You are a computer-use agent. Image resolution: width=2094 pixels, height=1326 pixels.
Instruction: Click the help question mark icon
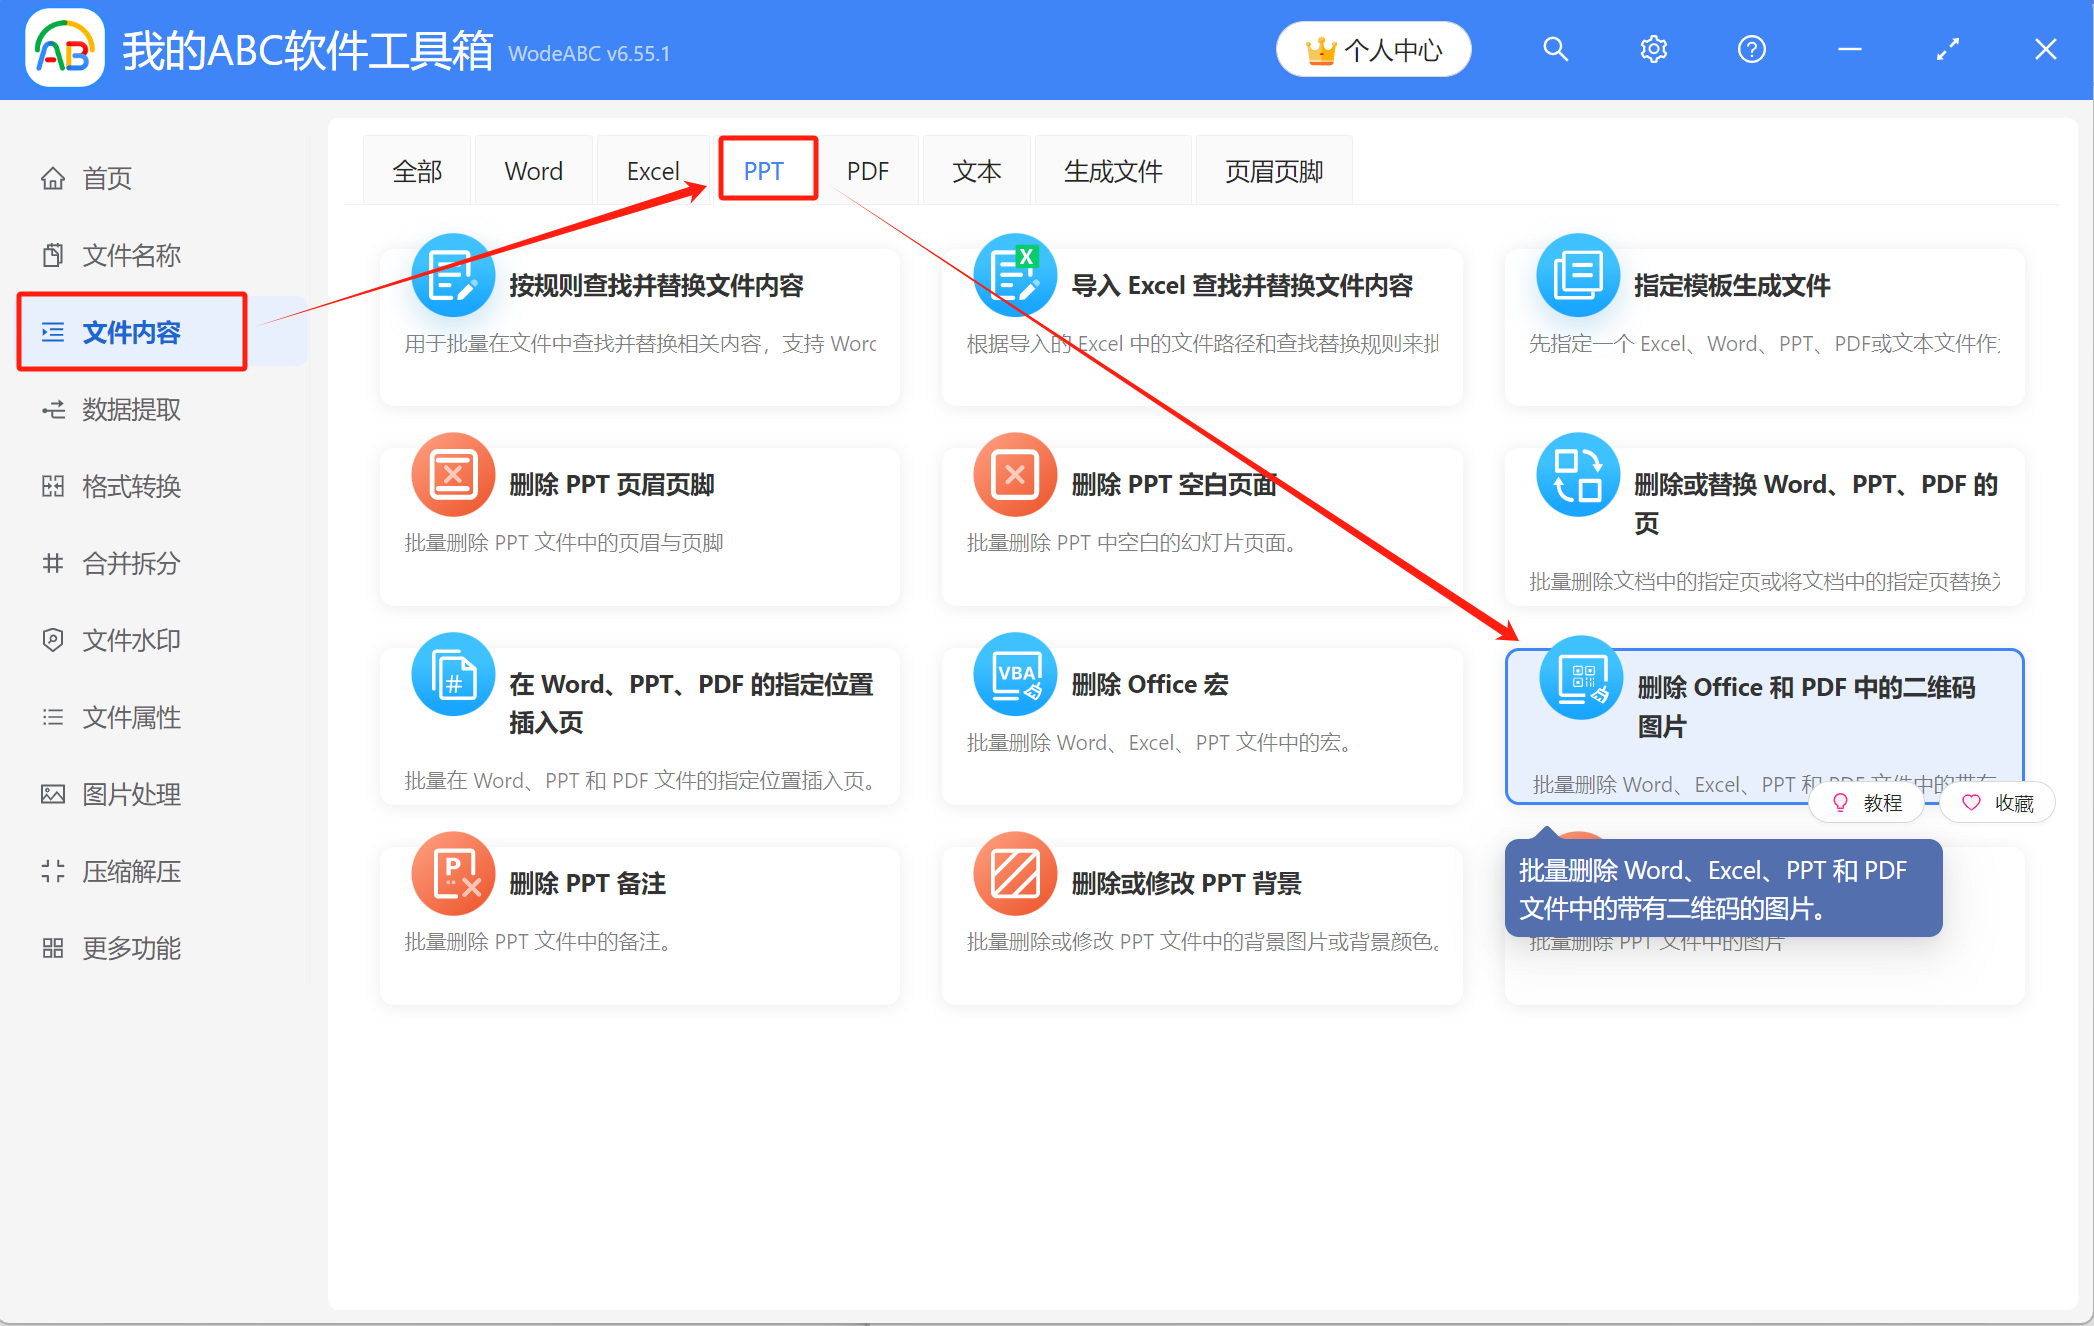pyautogui.click(x=1751, y=48)
